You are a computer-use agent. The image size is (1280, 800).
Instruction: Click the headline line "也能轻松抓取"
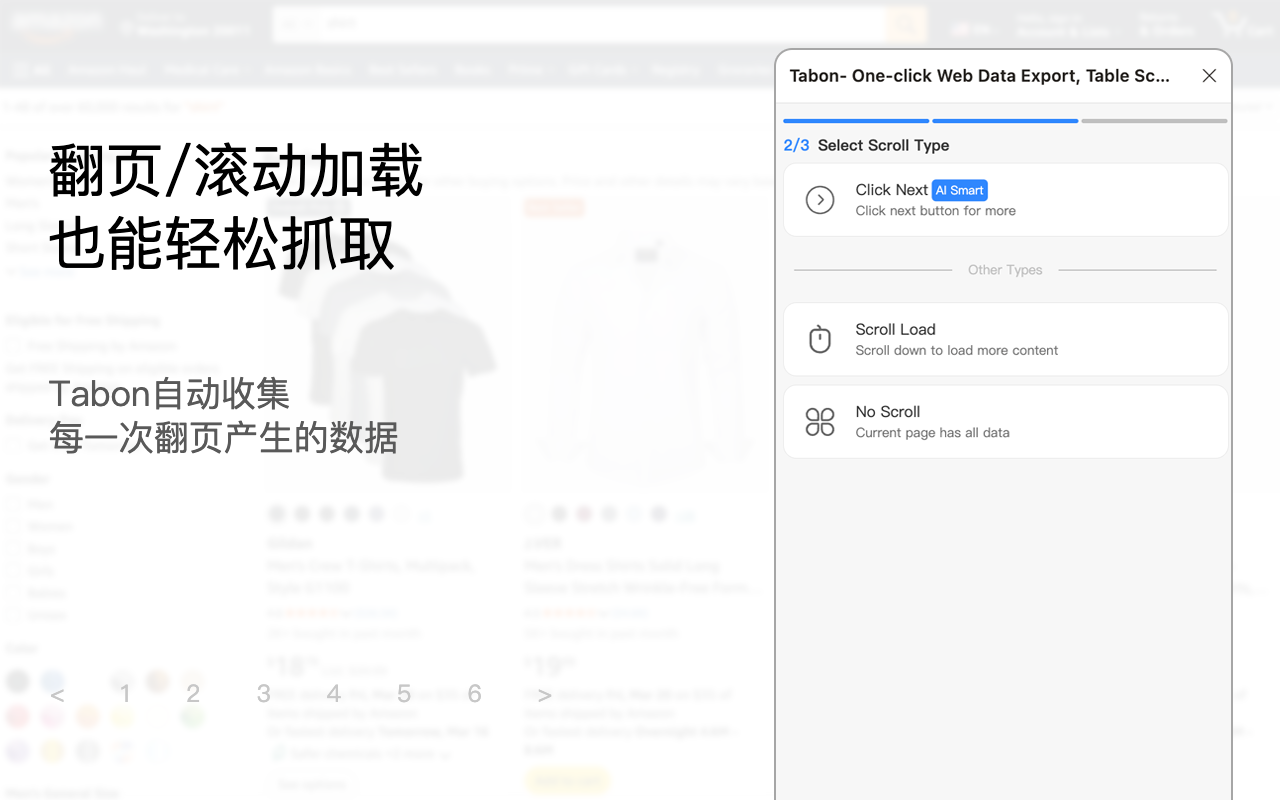point(222,245)
